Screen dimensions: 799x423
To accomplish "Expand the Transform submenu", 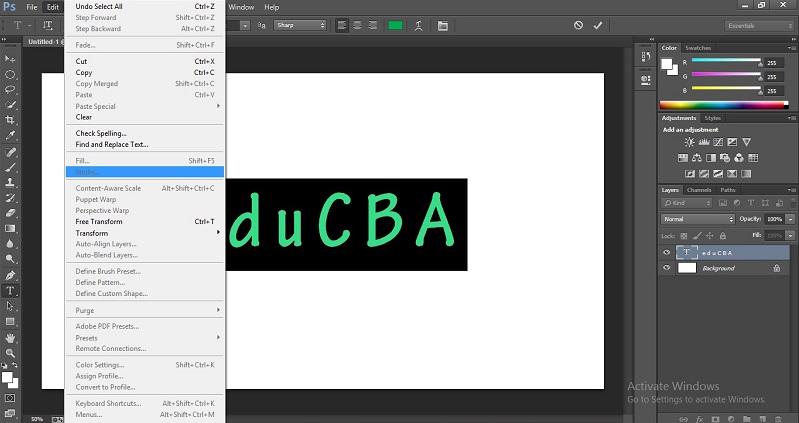I will [x=145, y=233].
